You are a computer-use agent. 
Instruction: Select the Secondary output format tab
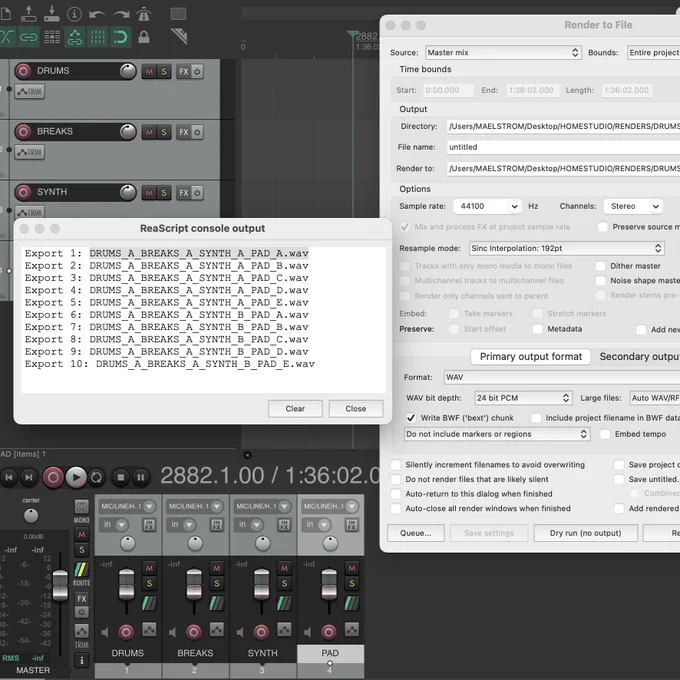(638, 356)
